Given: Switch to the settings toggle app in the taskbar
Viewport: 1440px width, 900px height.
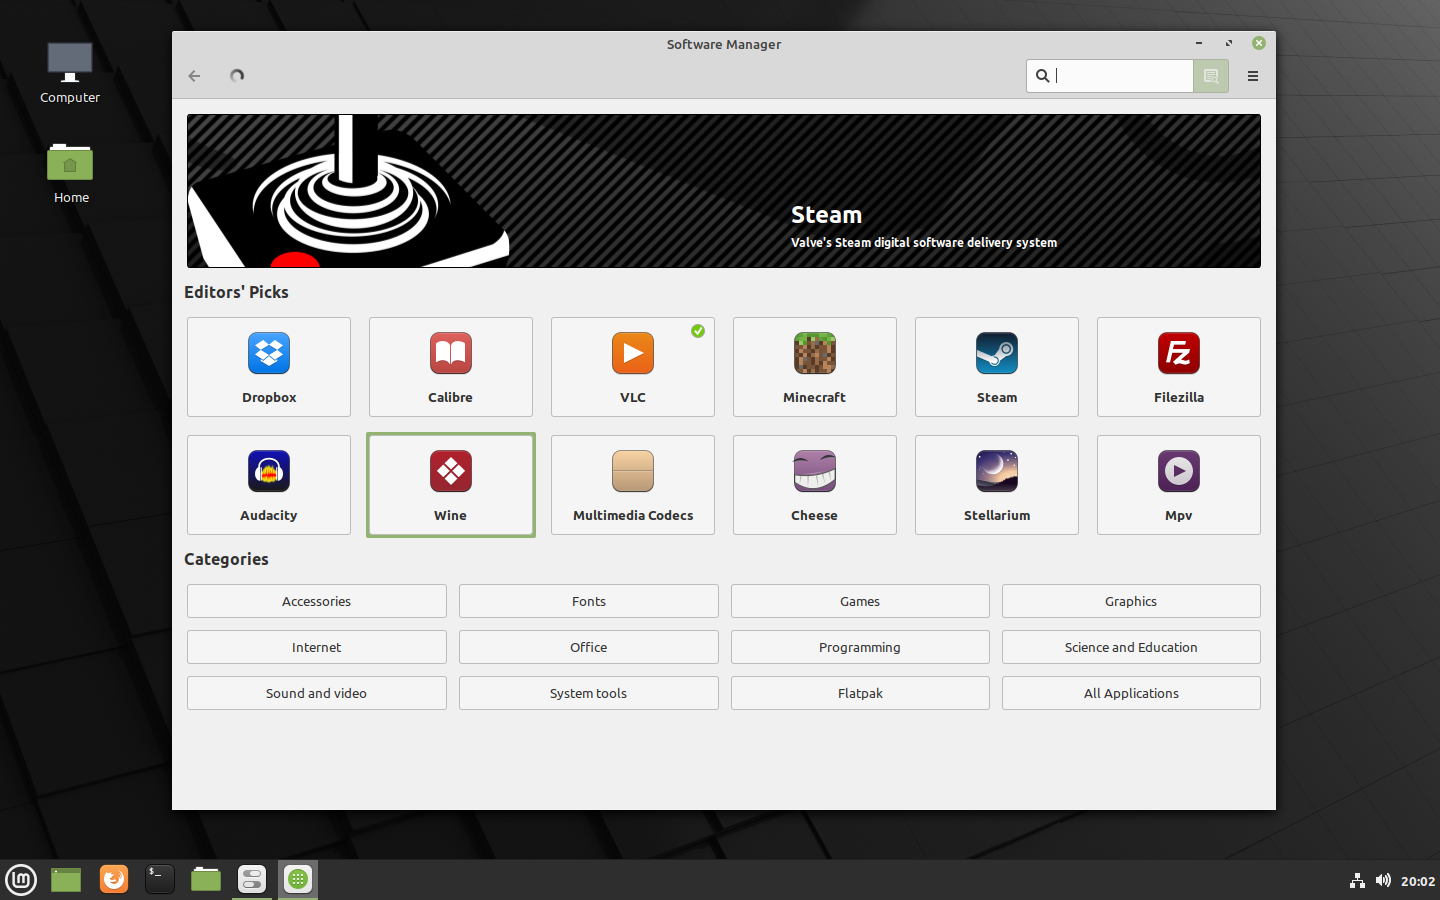Looking at the screenshot, I should pos(252,879).
